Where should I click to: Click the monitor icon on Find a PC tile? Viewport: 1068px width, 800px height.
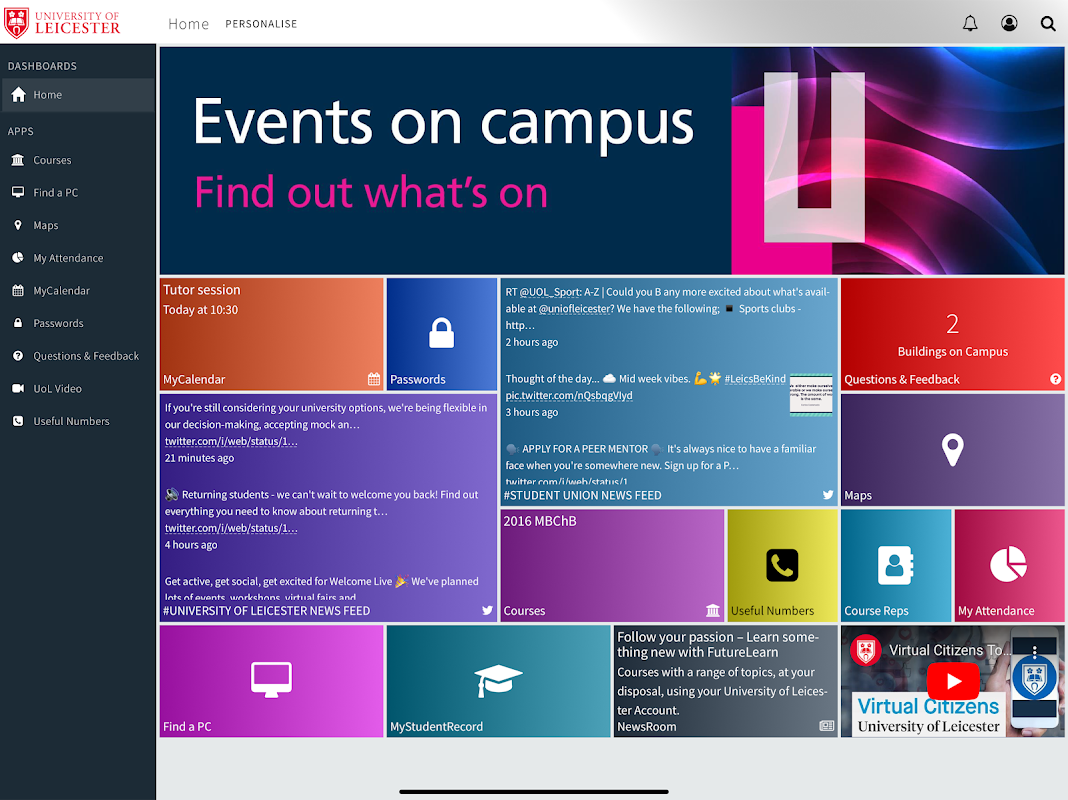pyautogui.click(x=271, y=679)
